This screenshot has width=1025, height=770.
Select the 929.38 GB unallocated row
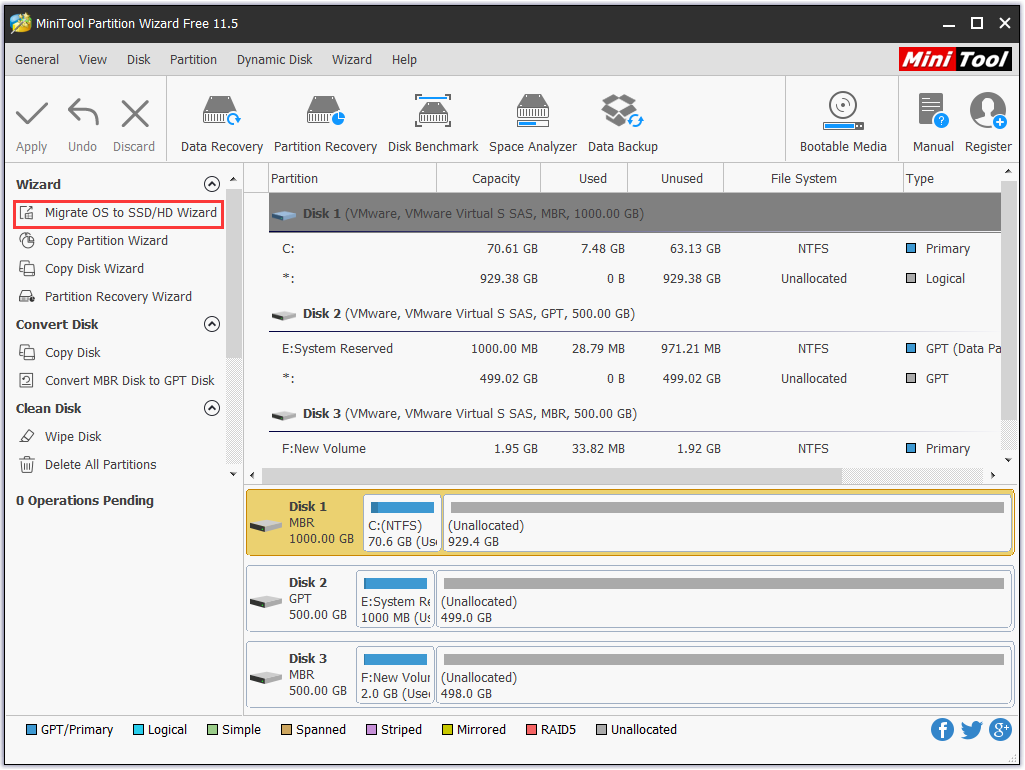[634, 279]
